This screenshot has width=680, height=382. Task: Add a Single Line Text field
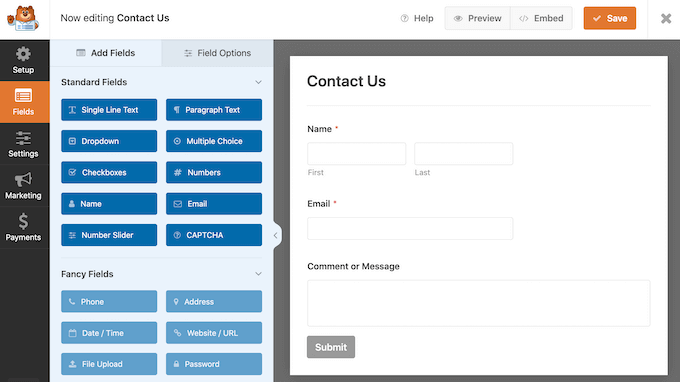pyautogui.click(x=109, y=110)
